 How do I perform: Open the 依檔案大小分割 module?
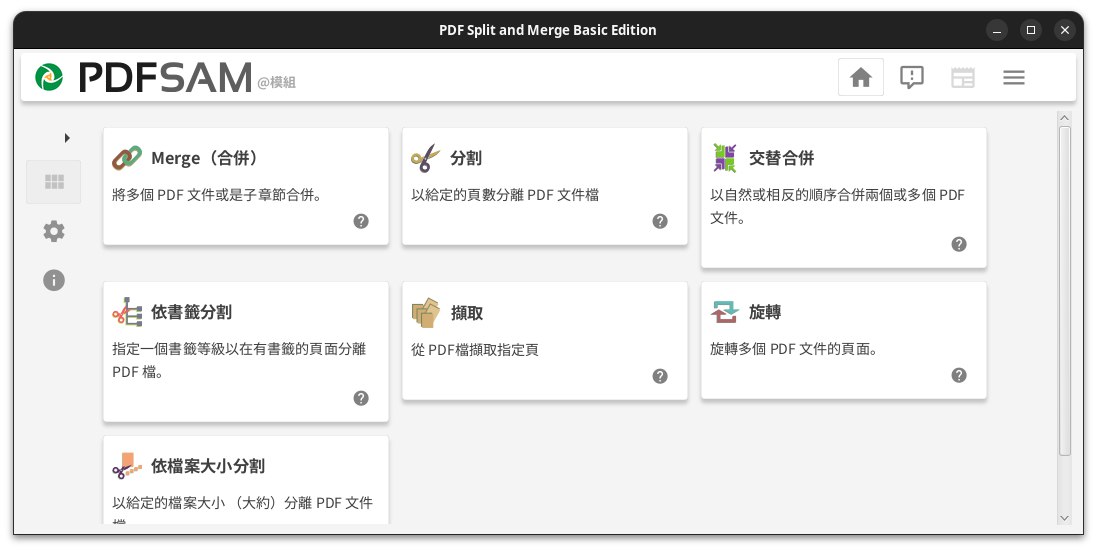[x=207, y=466]
